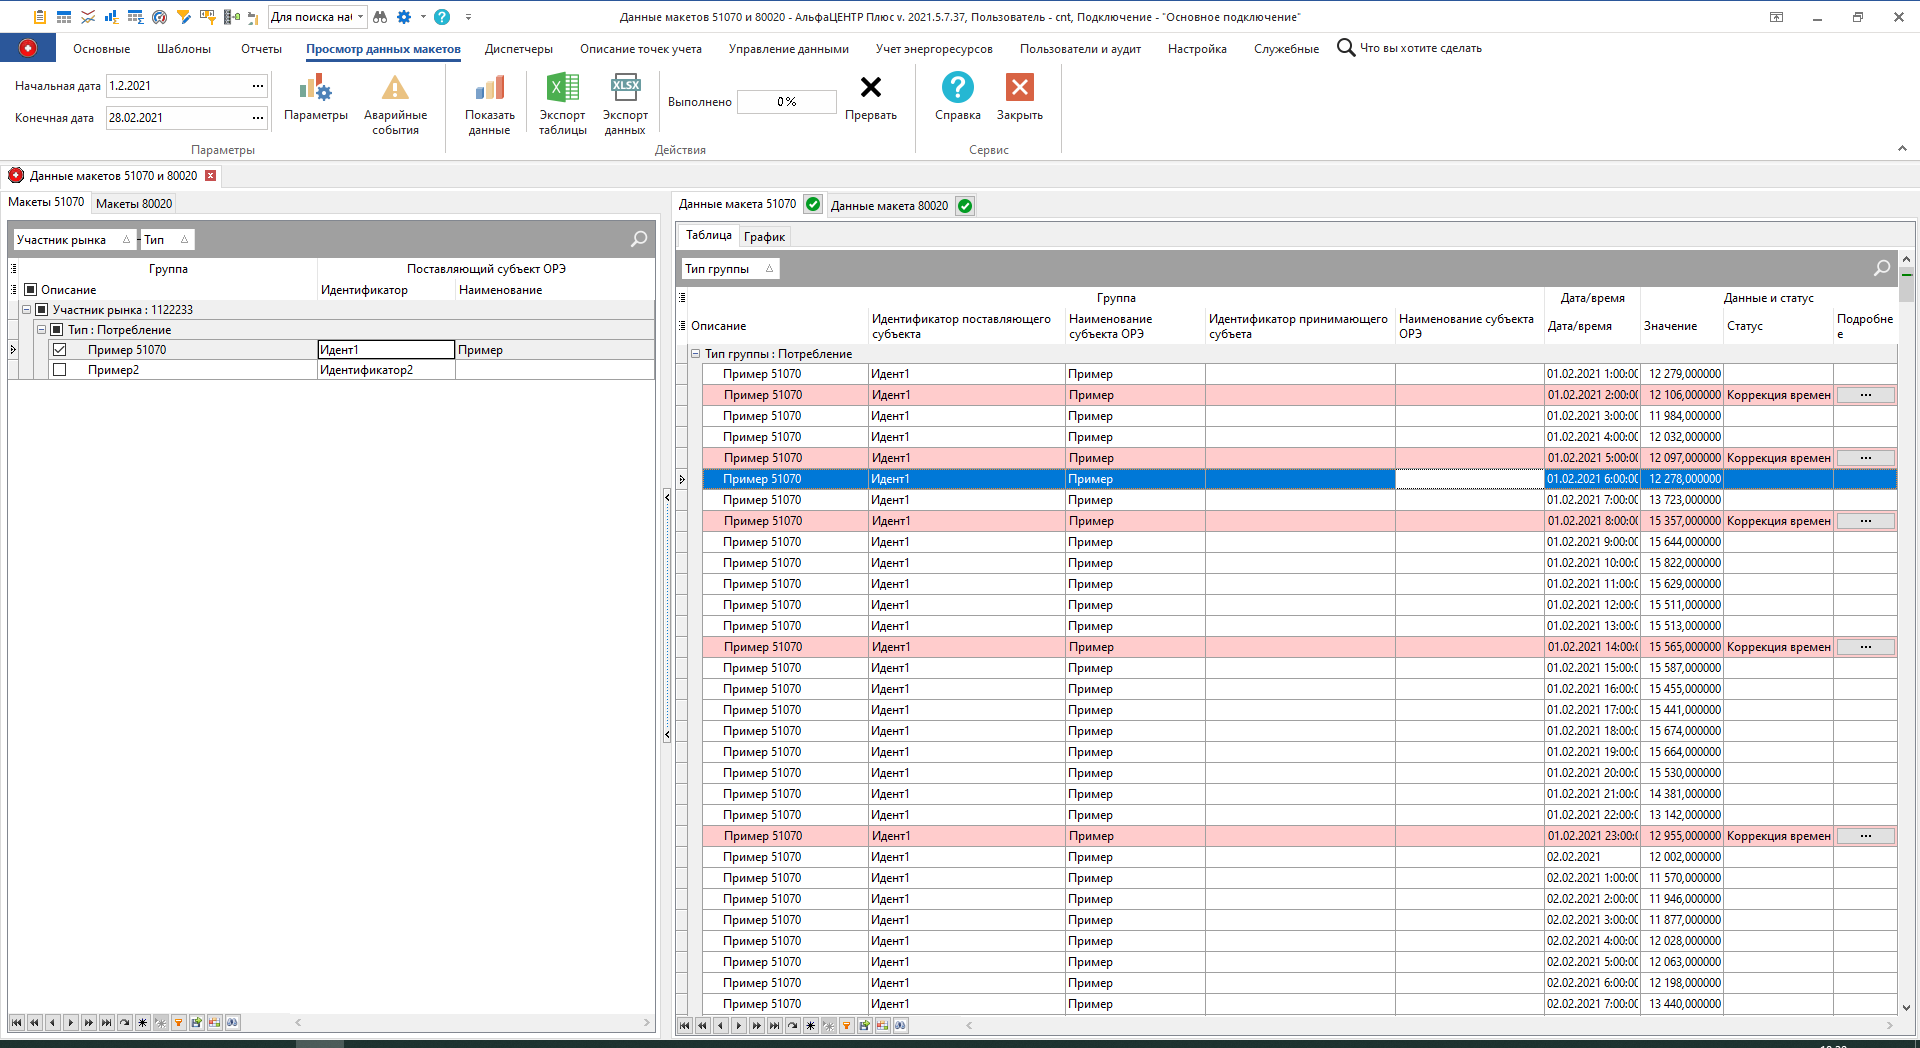Viewport: 1920px width, 1048px height.
Task: Click the Параметры icon in ribbon
Action: (x=315, y=89)
